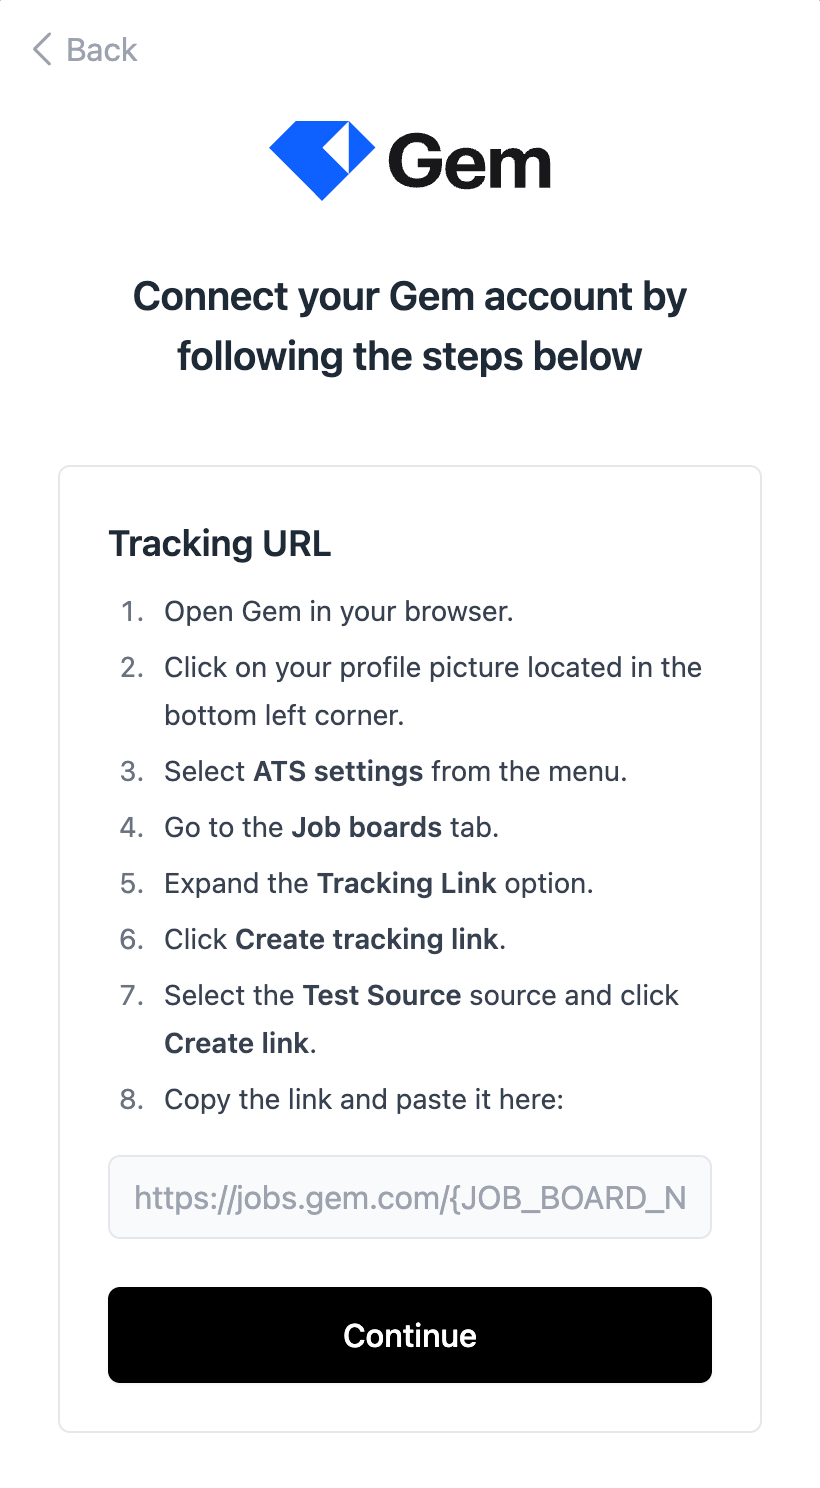Click the blue Gem diamond logo
Viewport: 820px width, 1488px height.
321,160
